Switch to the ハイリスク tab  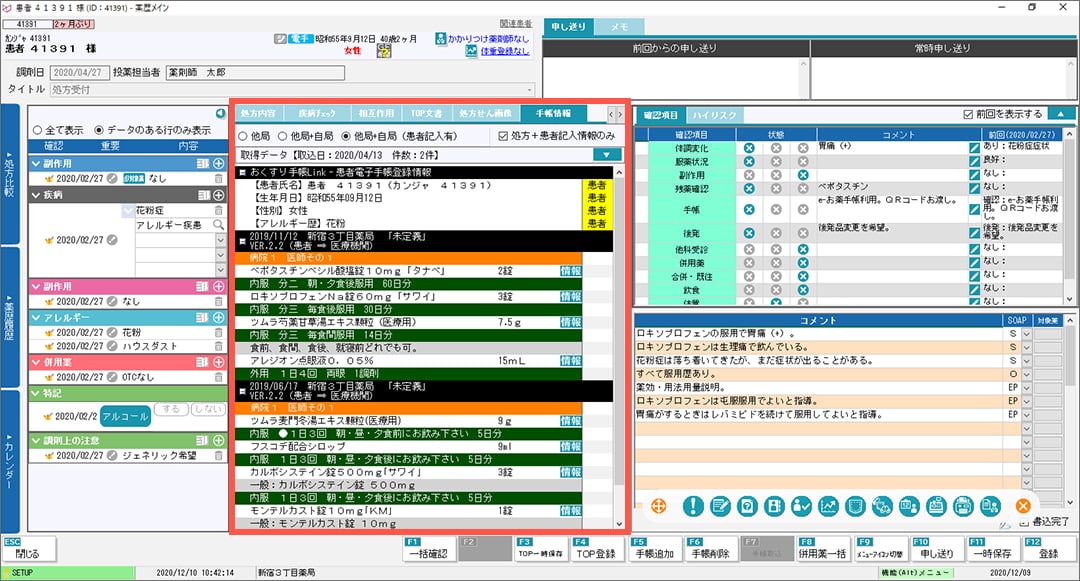(x=714, y=115)
